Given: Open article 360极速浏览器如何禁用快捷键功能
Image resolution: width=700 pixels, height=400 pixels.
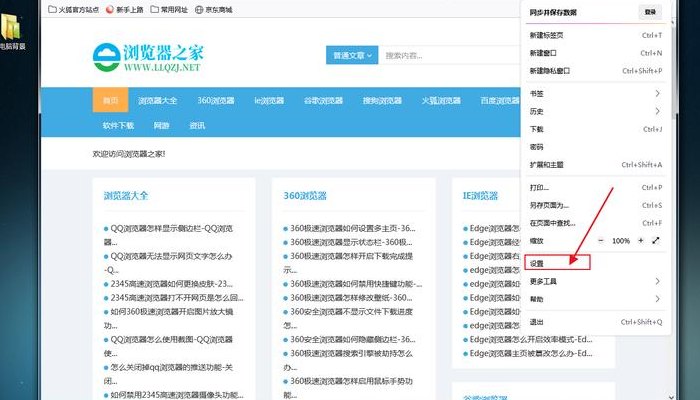Looking at the screenshot, I should tap(356, 284).
